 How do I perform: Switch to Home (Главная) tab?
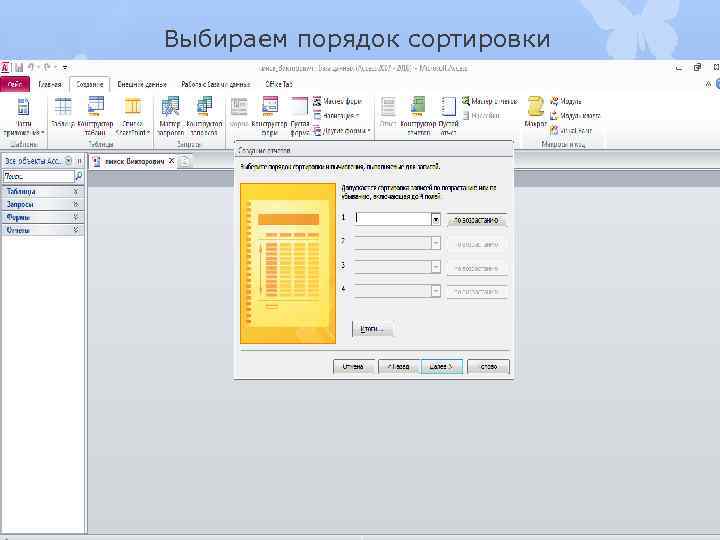[x=50, y=84]
